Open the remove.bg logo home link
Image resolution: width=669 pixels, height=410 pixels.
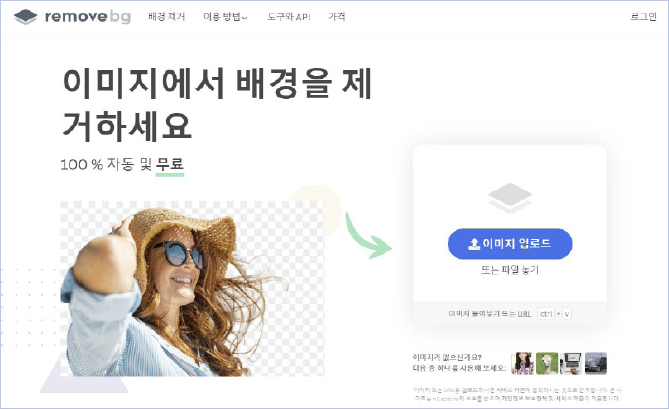(x=73, y=17)
